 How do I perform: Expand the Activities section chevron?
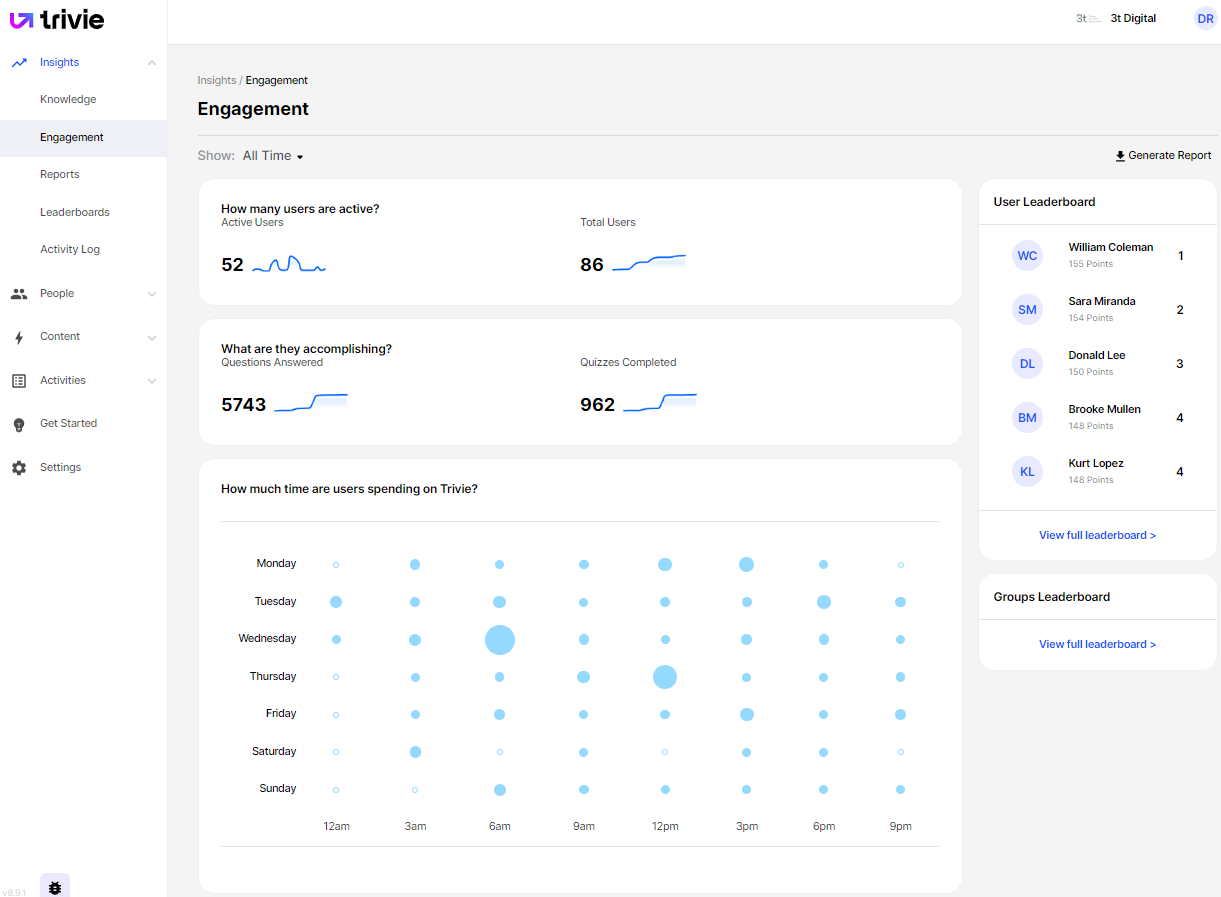152,381
